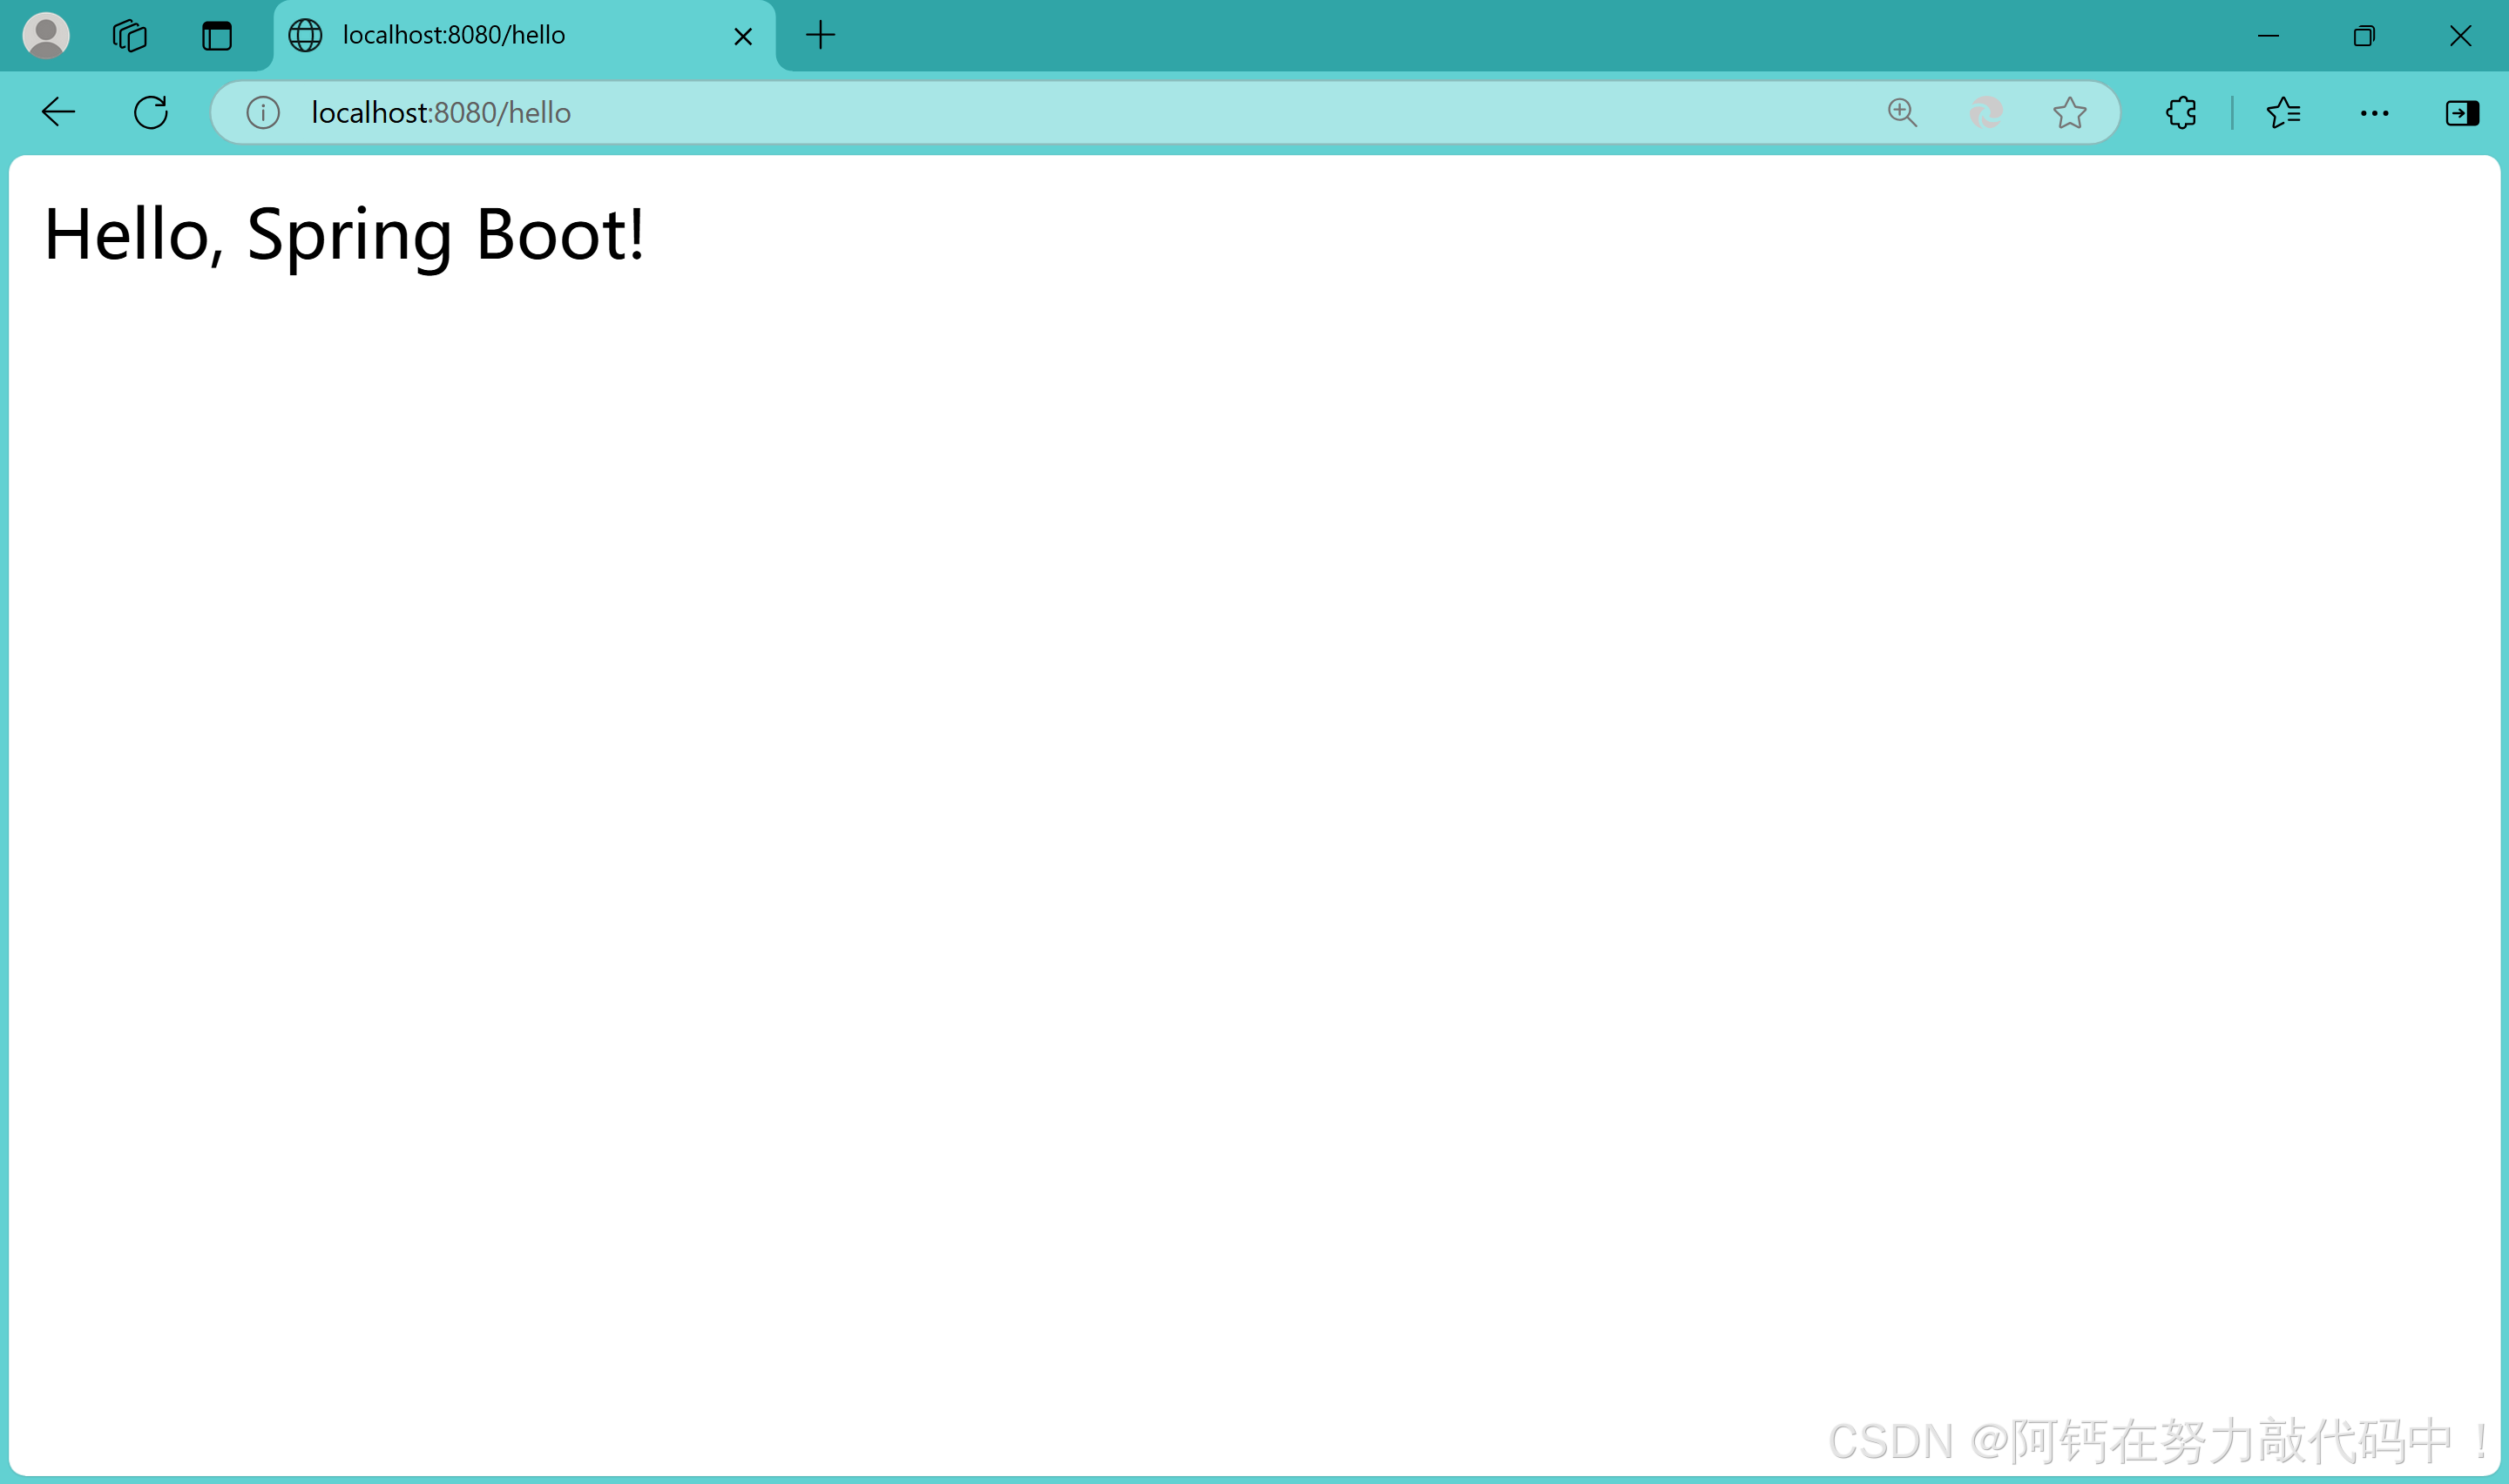Restore down the browser window
The image size is (2509, 1484).
pos(2364,36)
